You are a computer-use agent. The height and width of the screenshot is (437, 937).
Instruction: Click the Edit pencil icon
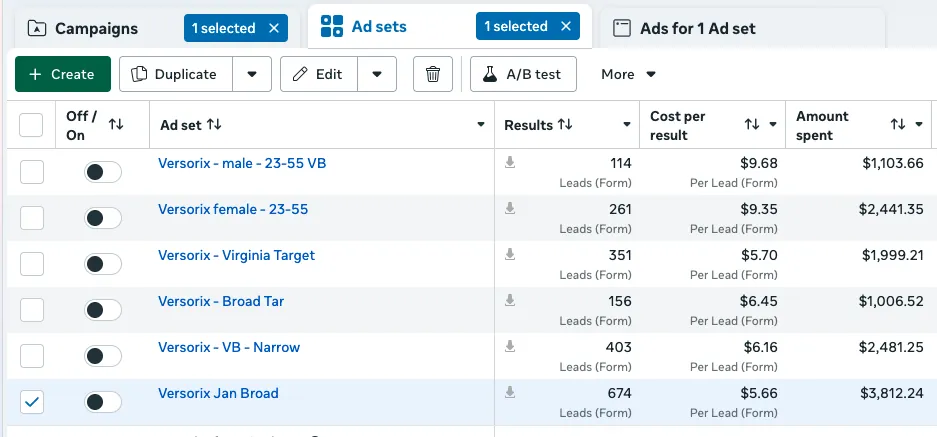pos(300,74)
